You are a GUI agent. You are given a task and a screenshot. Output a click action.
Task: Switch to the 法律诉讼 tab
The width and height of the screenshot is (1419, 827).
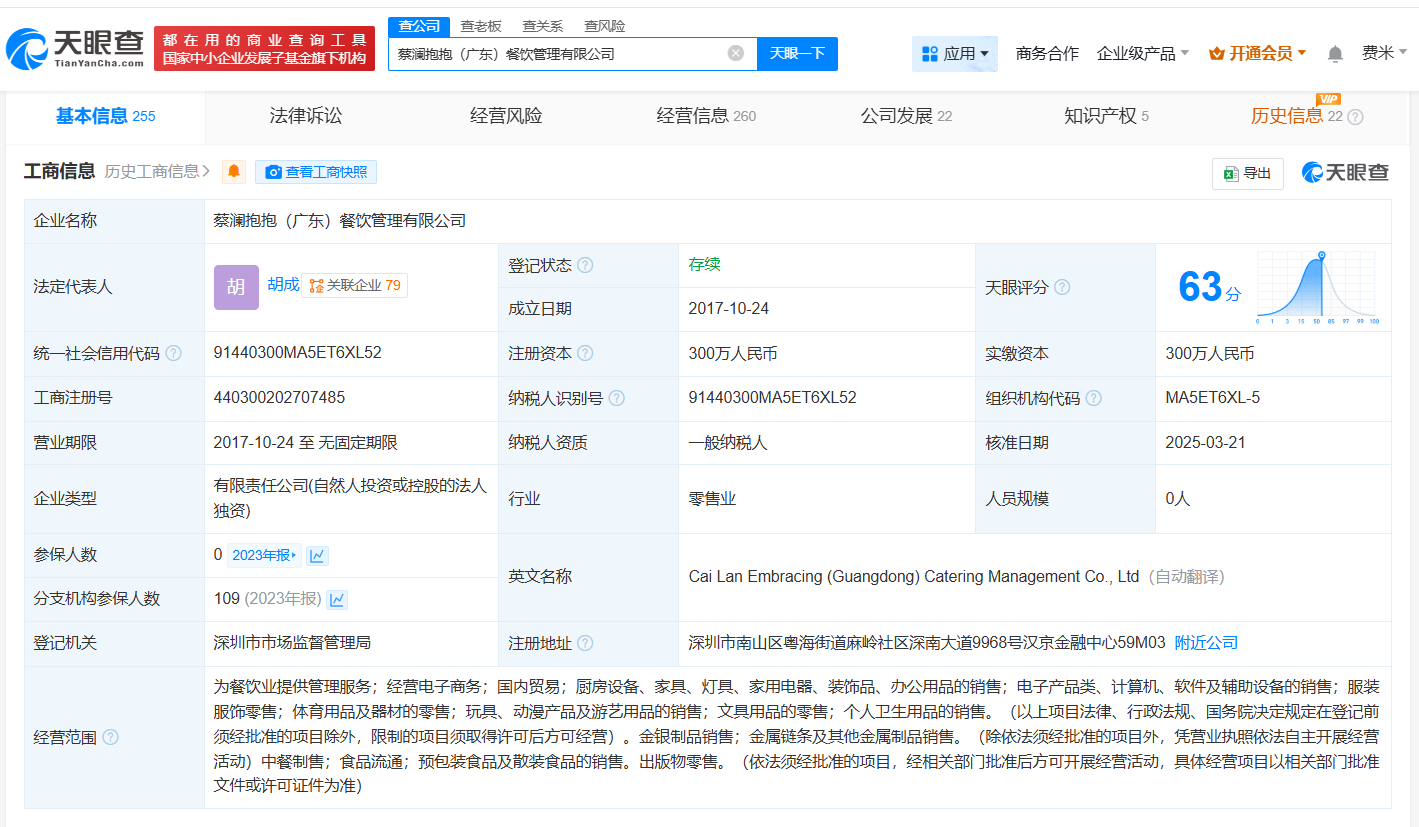point(305,116)
